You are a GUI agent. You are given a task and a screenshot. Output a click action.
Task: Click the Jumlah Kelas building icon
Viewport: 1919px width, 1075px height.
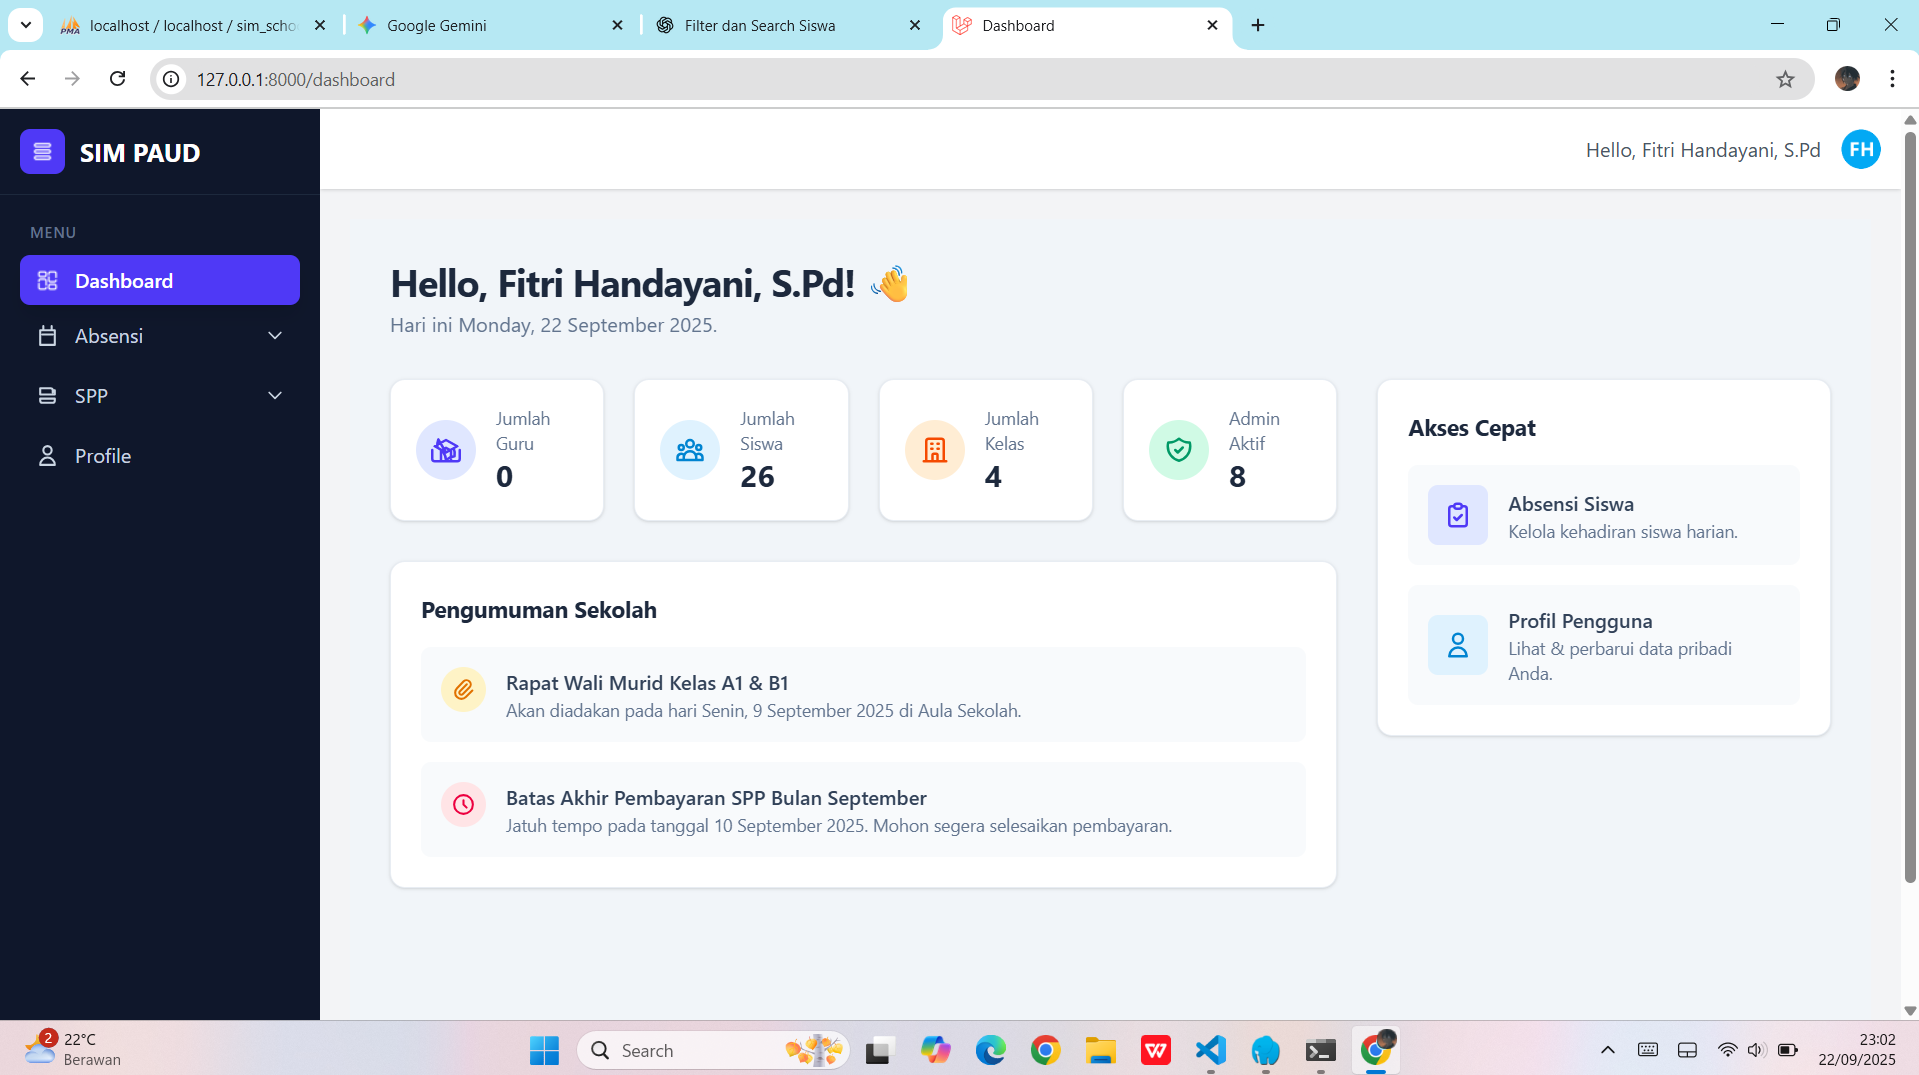click(934, 450)
